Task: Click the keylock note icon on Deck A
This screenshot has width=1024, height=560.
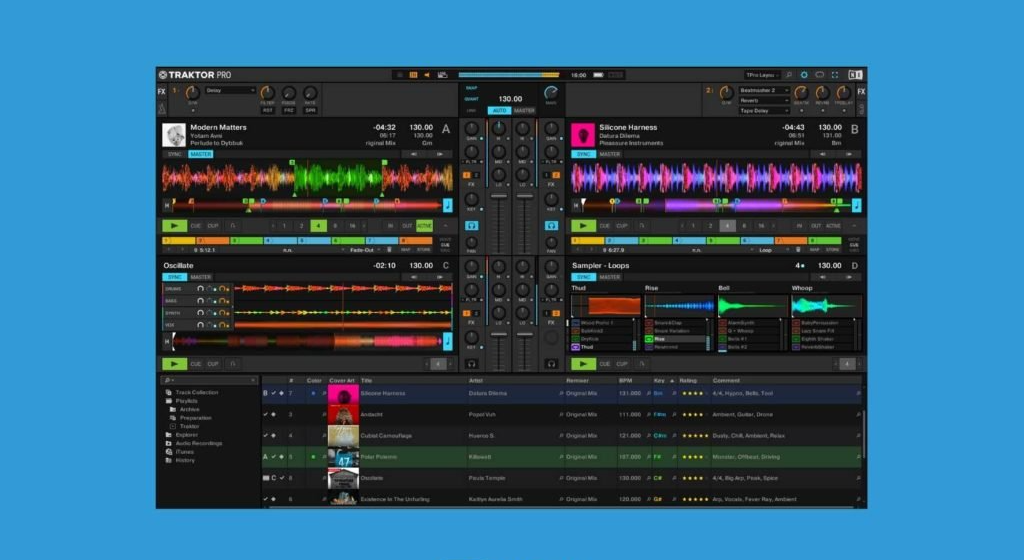Action: 448,204
